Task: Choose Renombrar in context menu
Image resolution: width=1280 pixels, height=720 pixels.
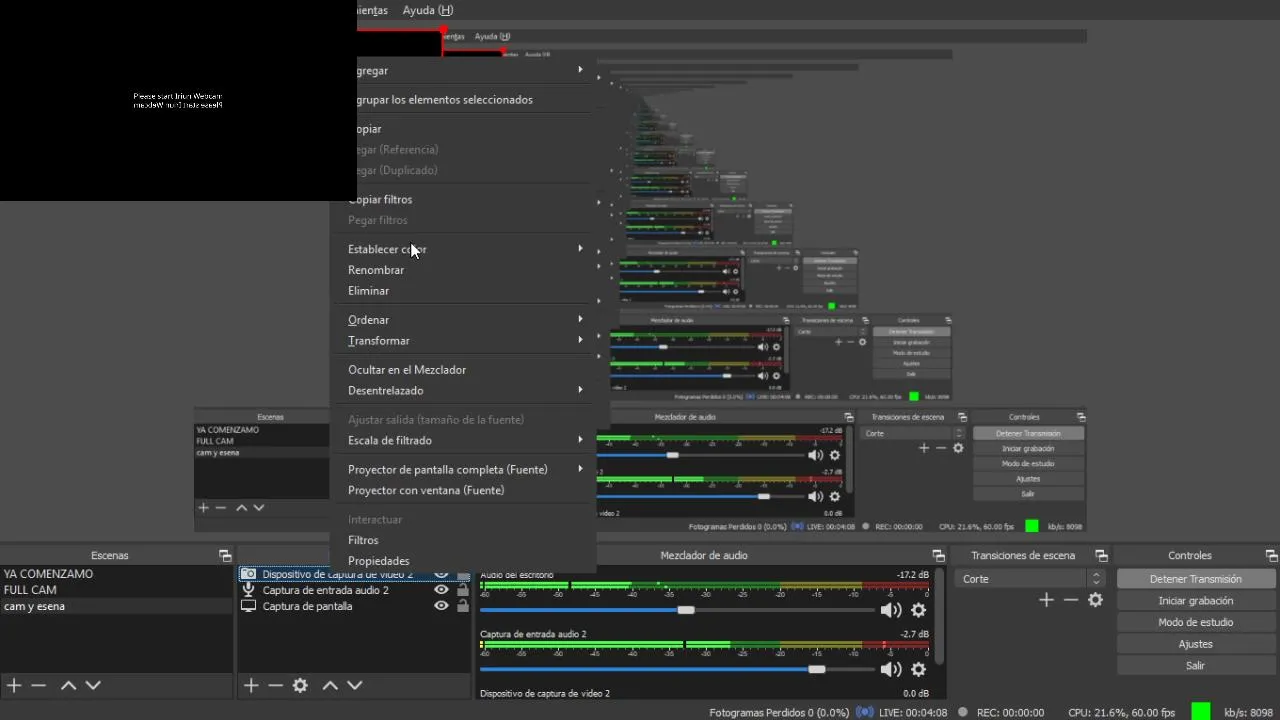Action: pos(463,270)
